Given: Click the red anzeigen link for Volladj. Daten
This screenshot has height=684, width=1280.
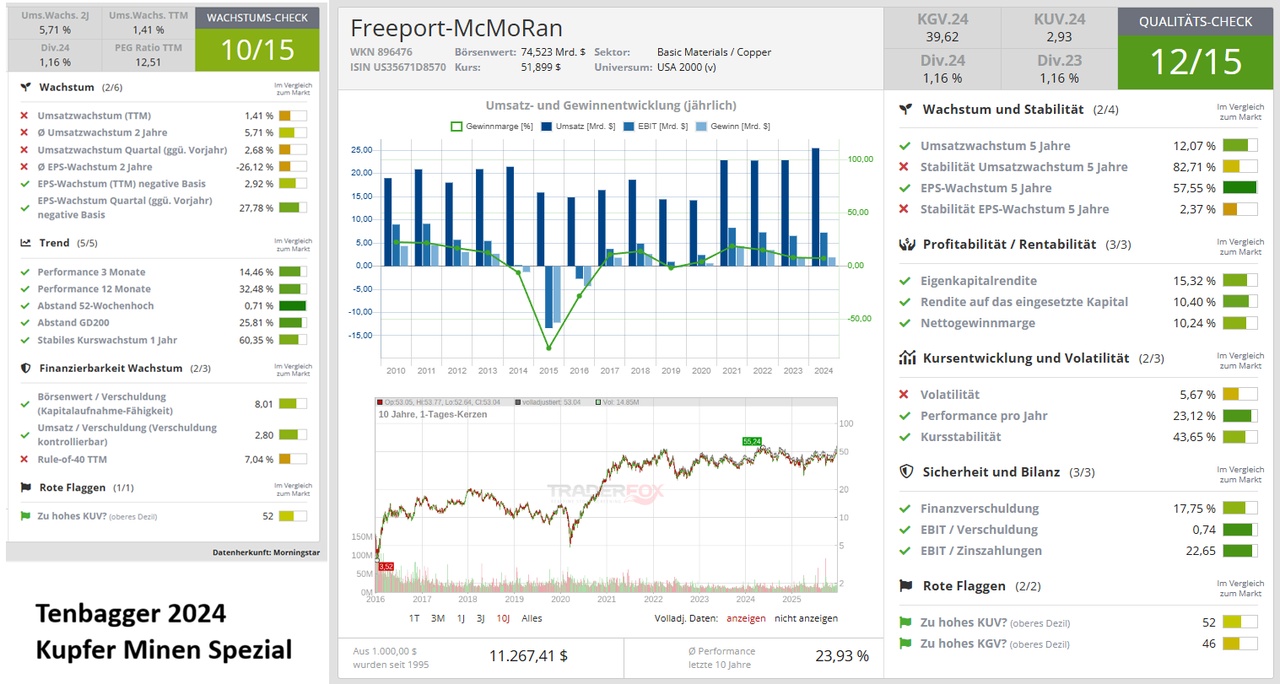Looking at the screenshot, I should (746, 618).
